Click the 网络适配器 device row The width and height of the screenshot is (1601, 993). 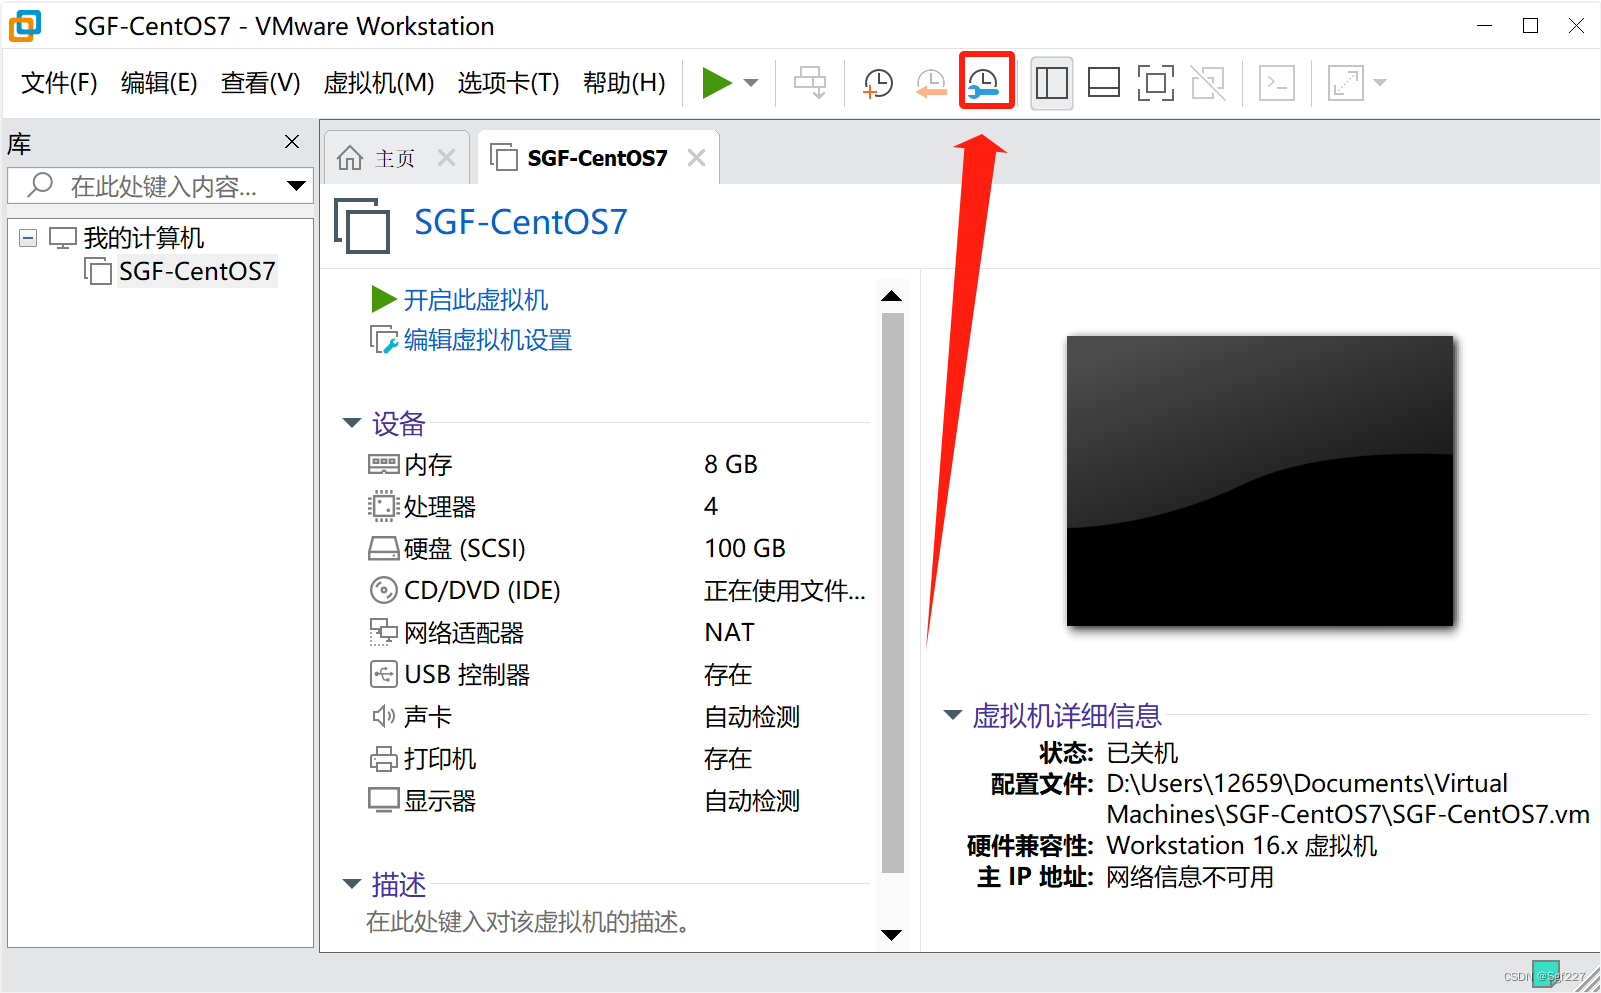617,633
